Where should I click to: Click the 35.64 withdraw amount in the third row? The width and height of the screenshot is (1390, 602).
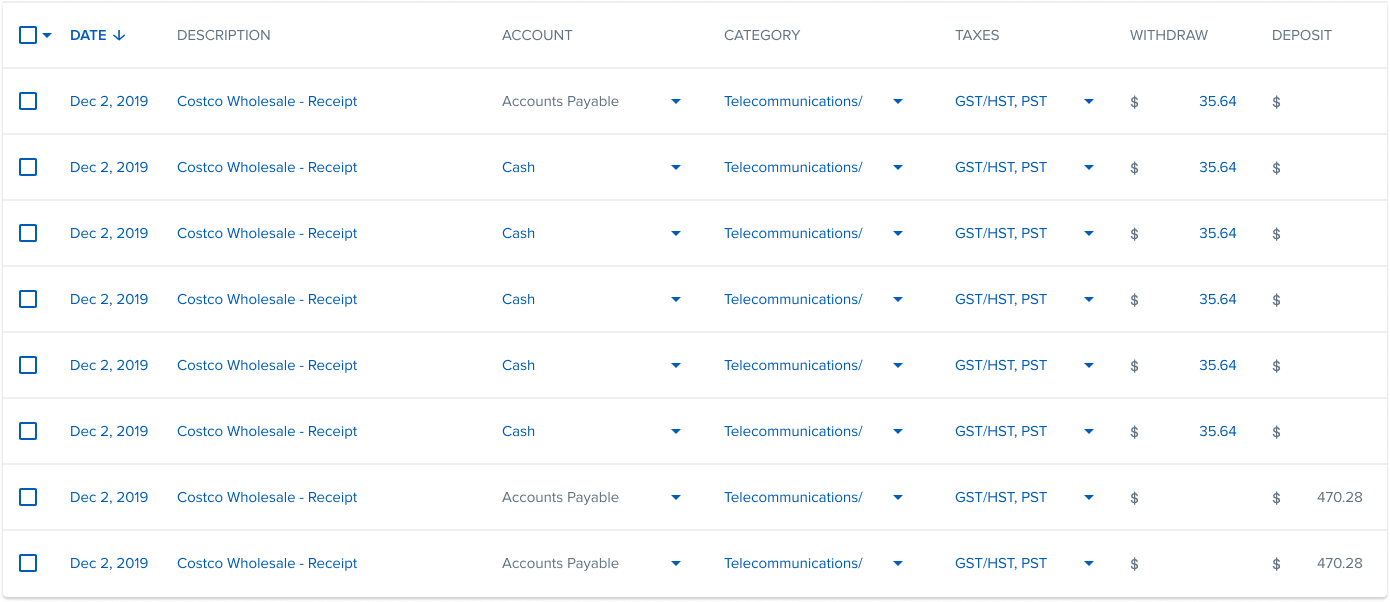coord(1217,233)
